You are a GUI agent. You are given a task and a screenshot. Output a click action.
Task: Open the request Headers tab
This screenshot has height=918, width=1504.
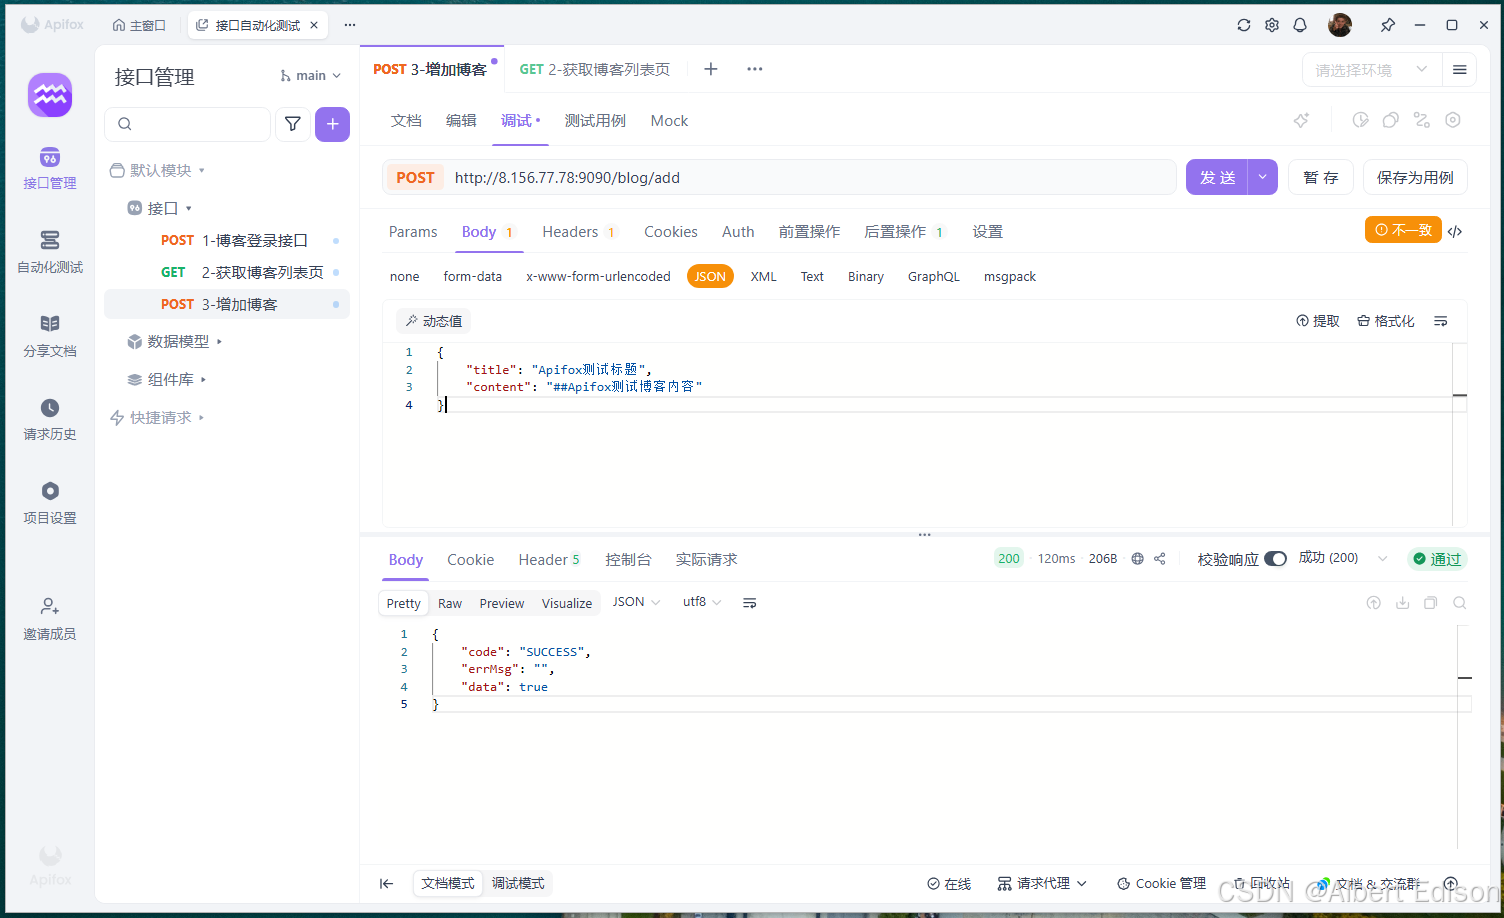click(579, 232)
